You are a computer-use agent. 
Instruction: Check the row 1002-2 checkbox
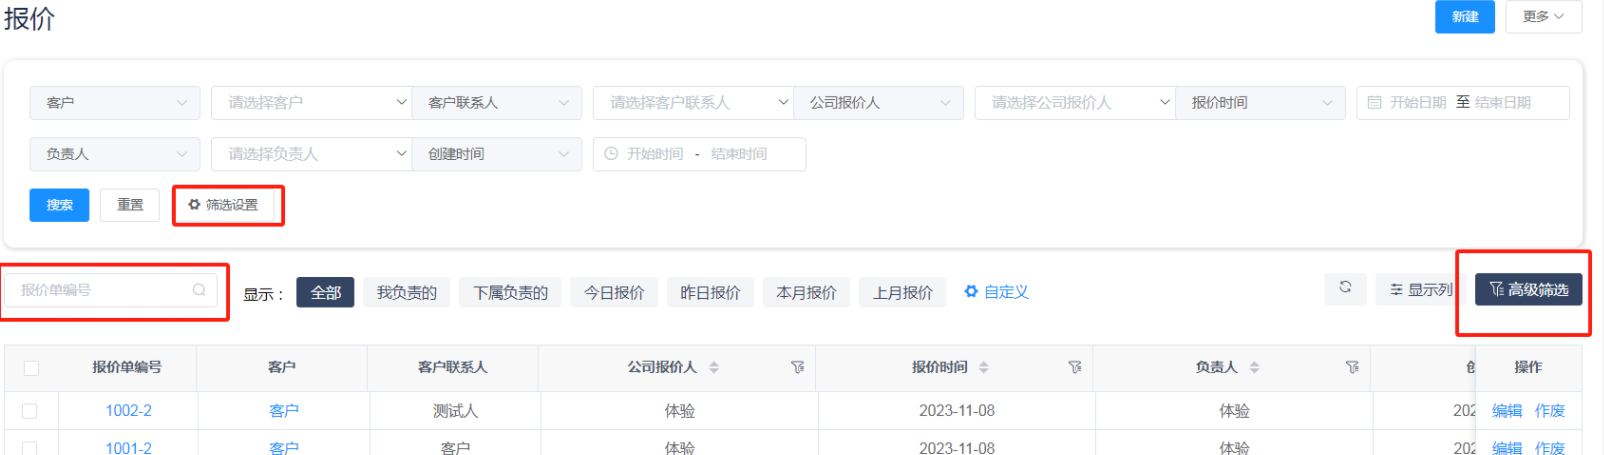(30, 411)
